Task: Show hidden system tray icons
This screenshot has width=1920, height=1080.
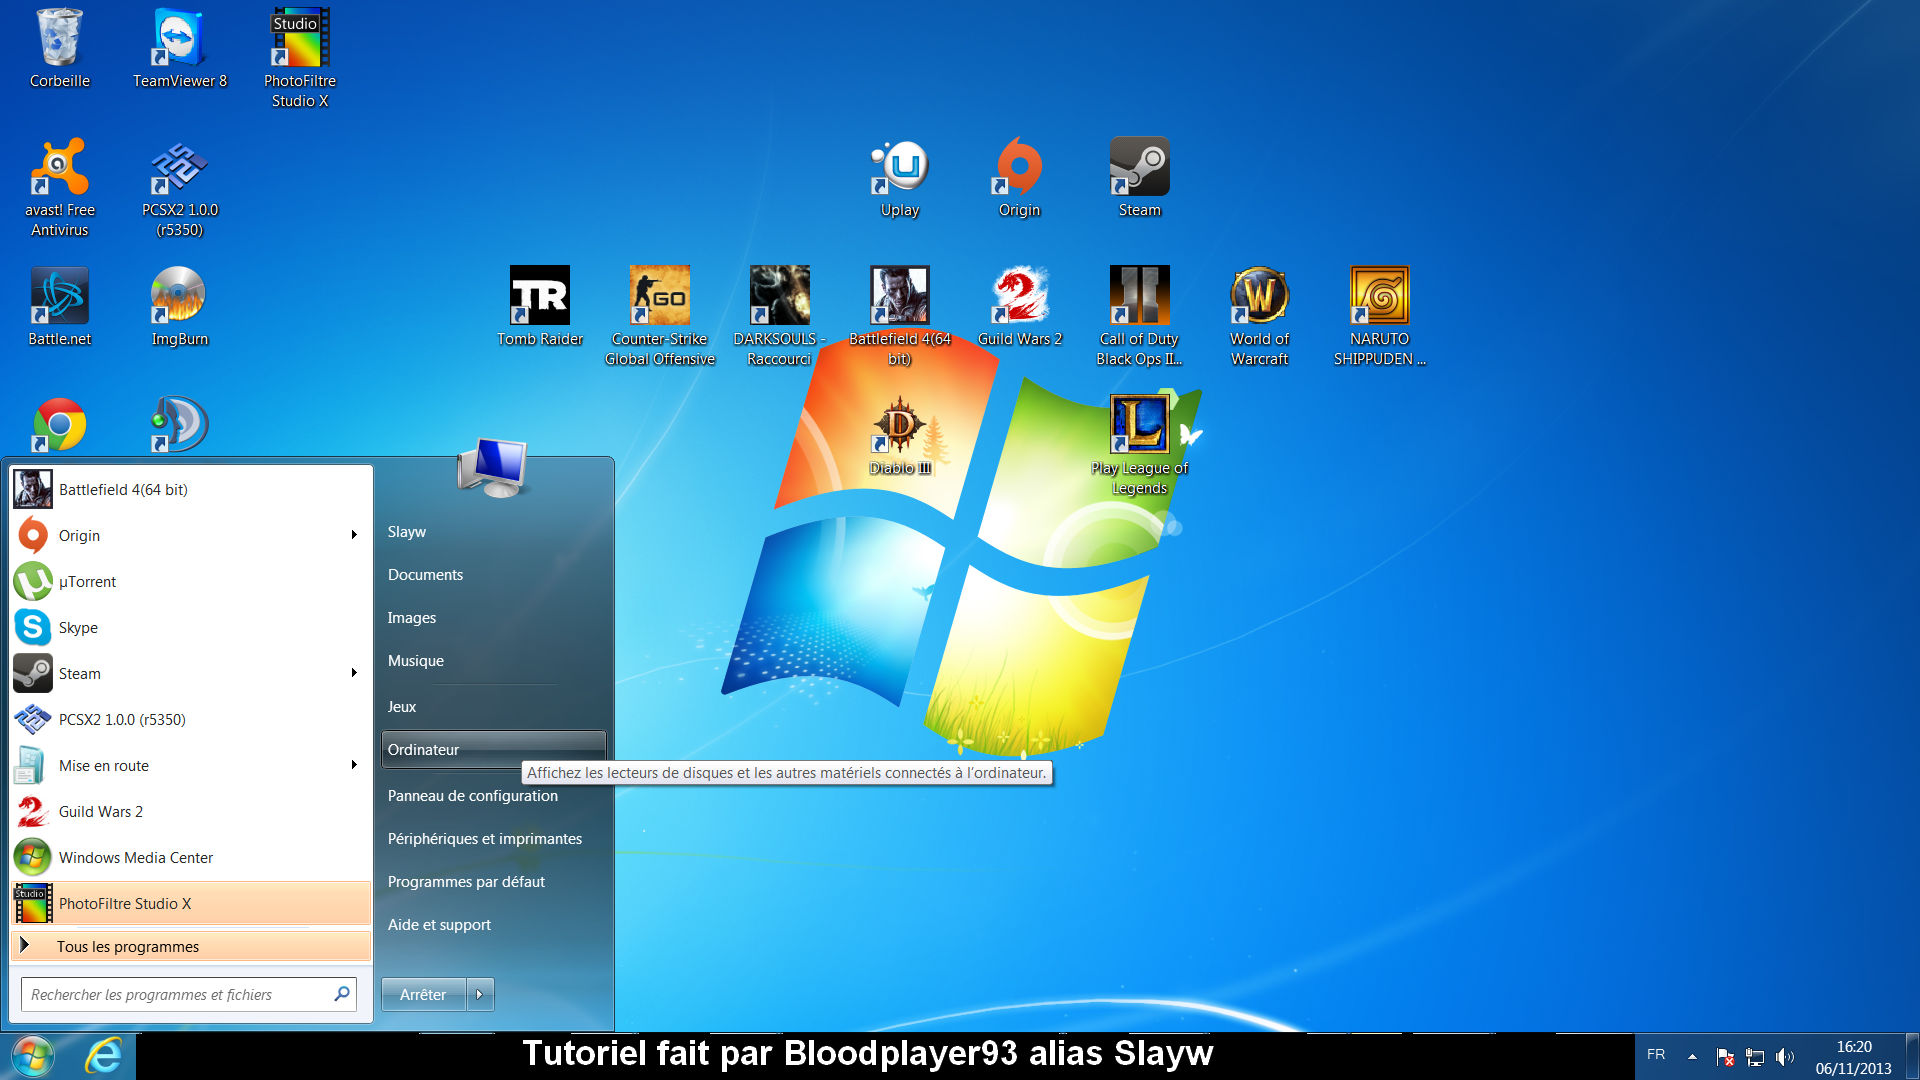Action: pyautogui.click(x=1692, y=1056)
